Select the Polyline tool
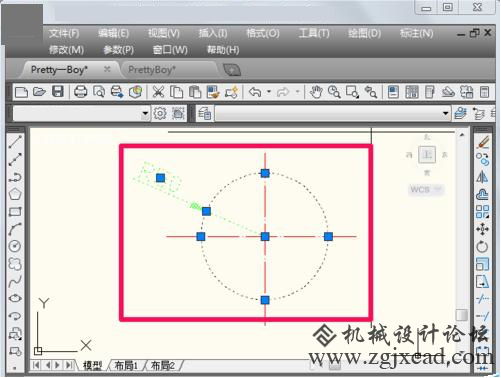 (15, 177)
